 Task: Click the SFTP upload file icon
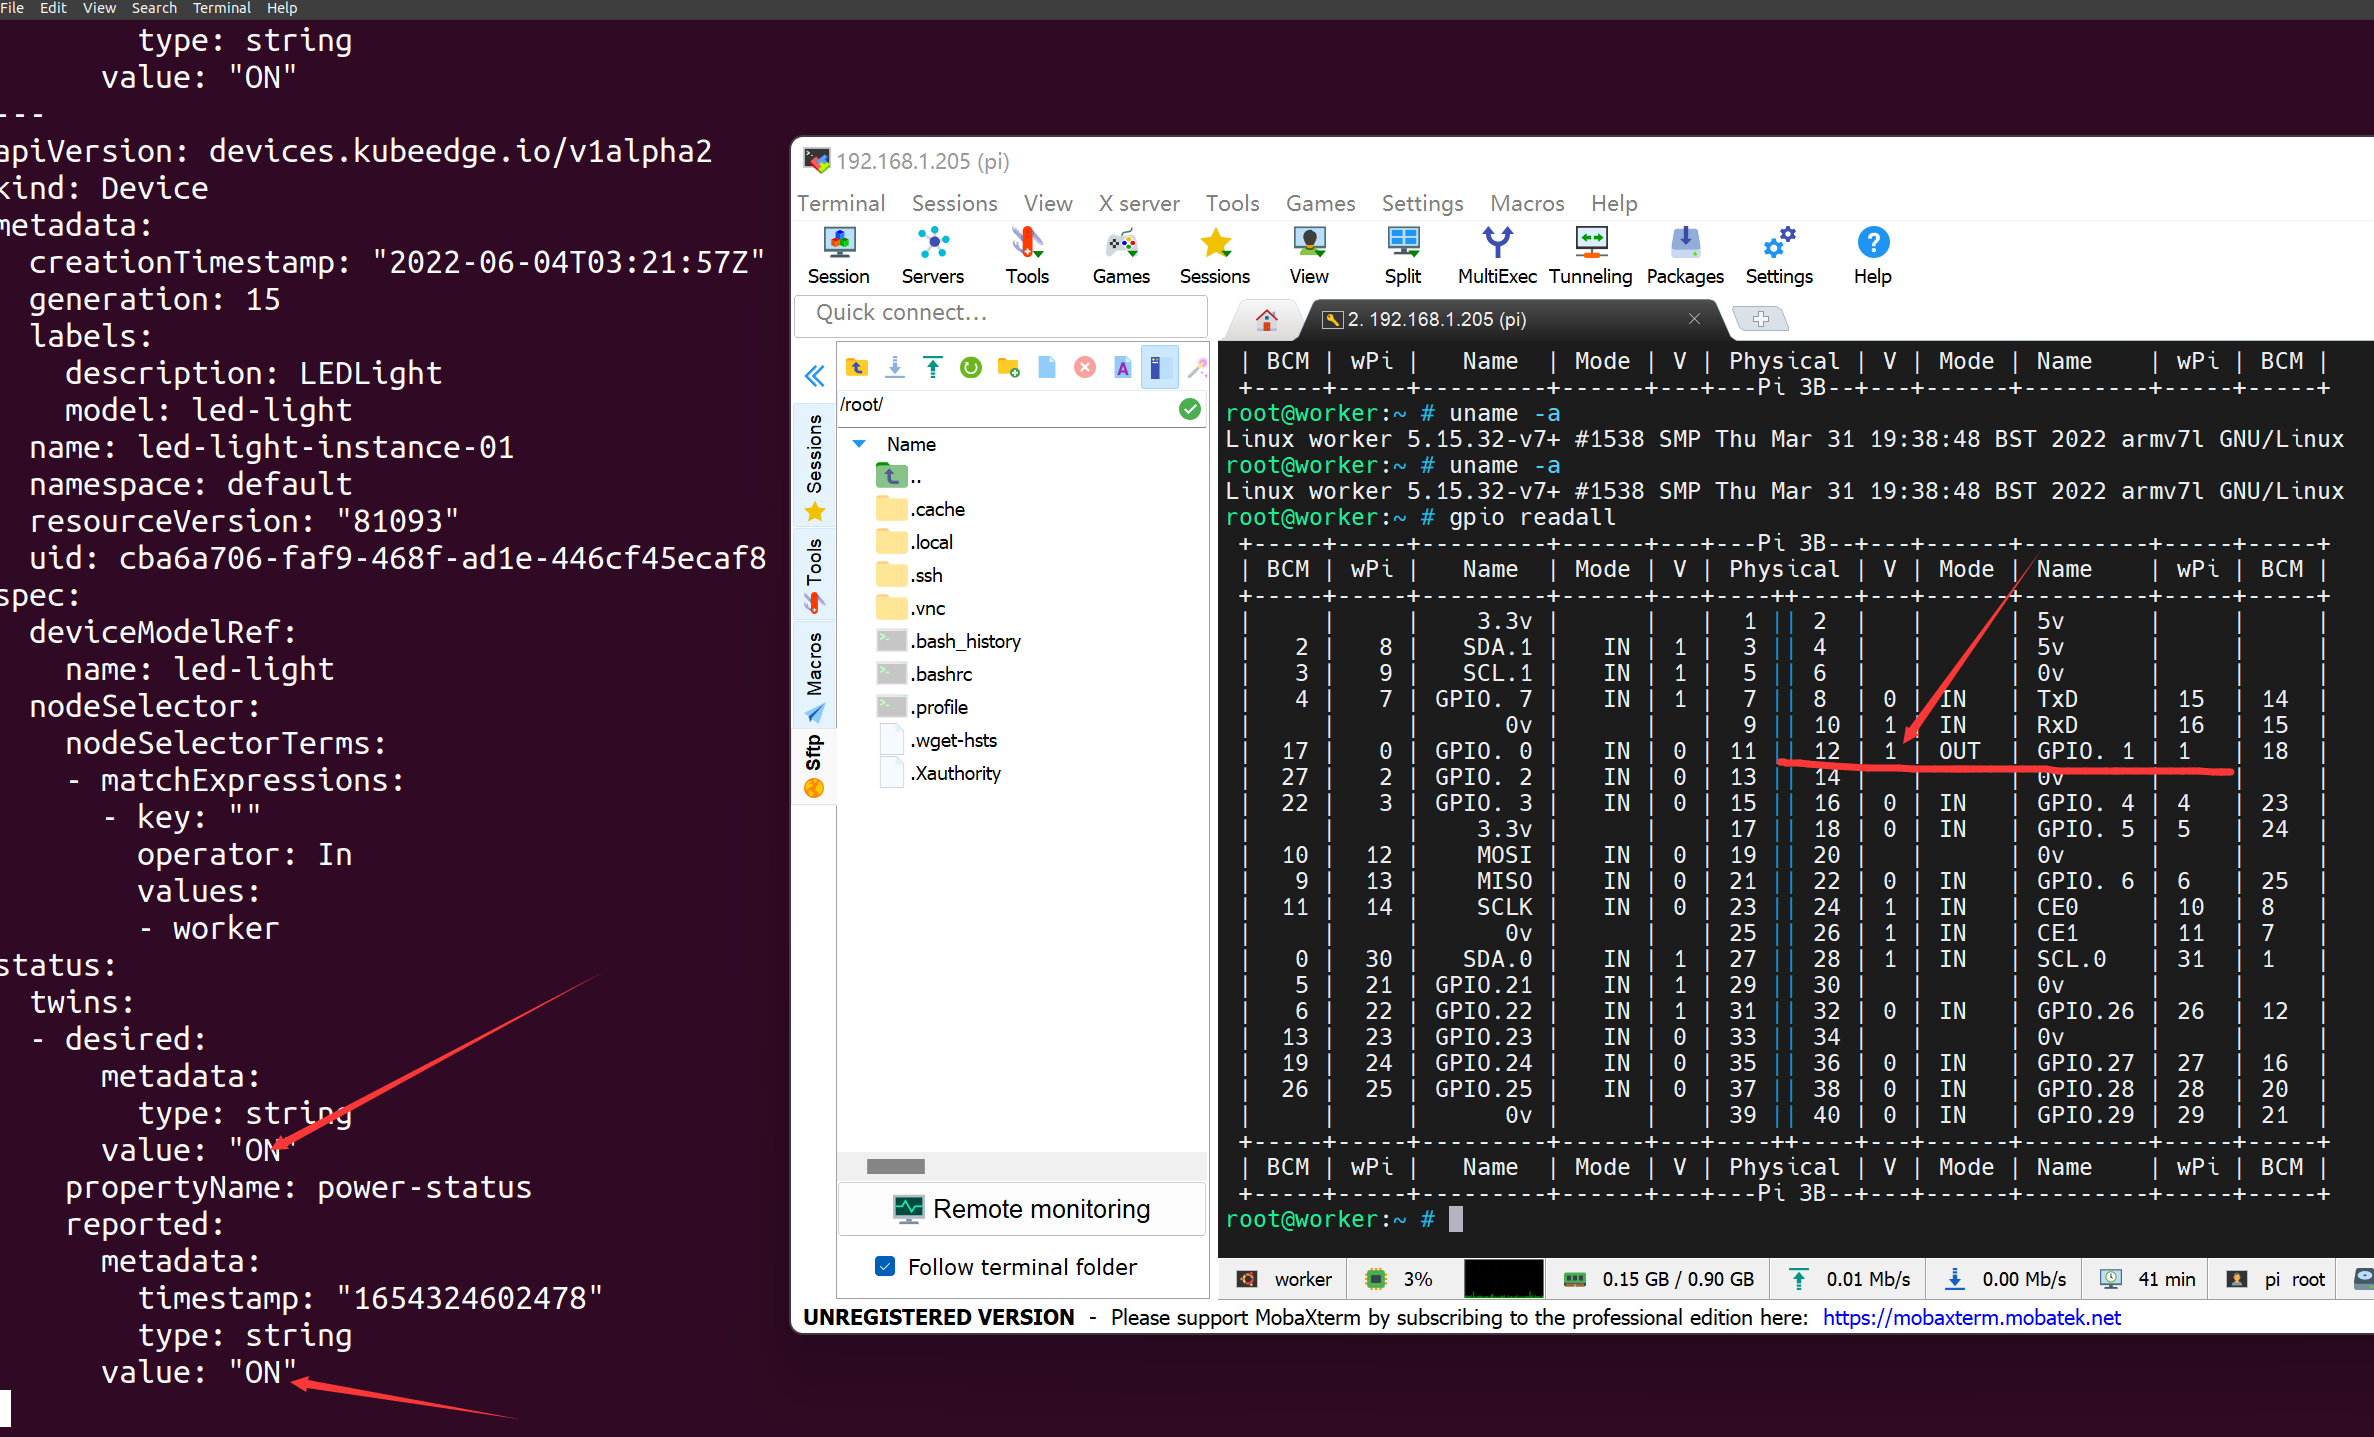(x=933, y=367)
